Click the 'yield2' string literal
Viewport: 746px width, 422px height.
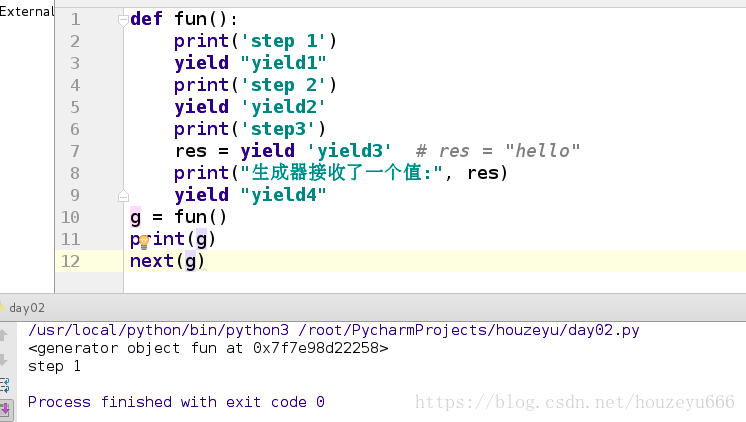tap(283, 107)
